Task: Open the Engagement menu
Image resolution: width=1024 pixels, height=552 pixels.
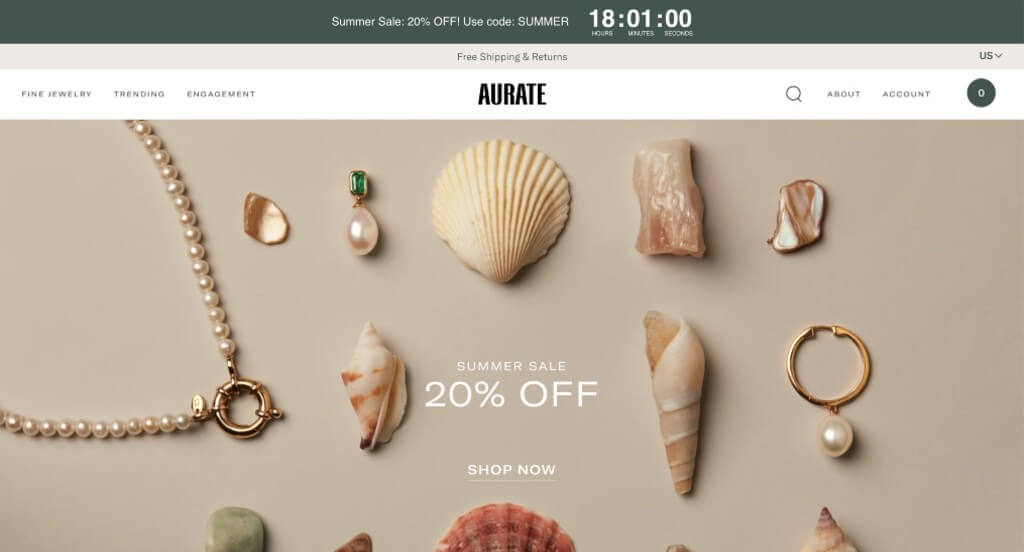Action: [x=221, y=94]
